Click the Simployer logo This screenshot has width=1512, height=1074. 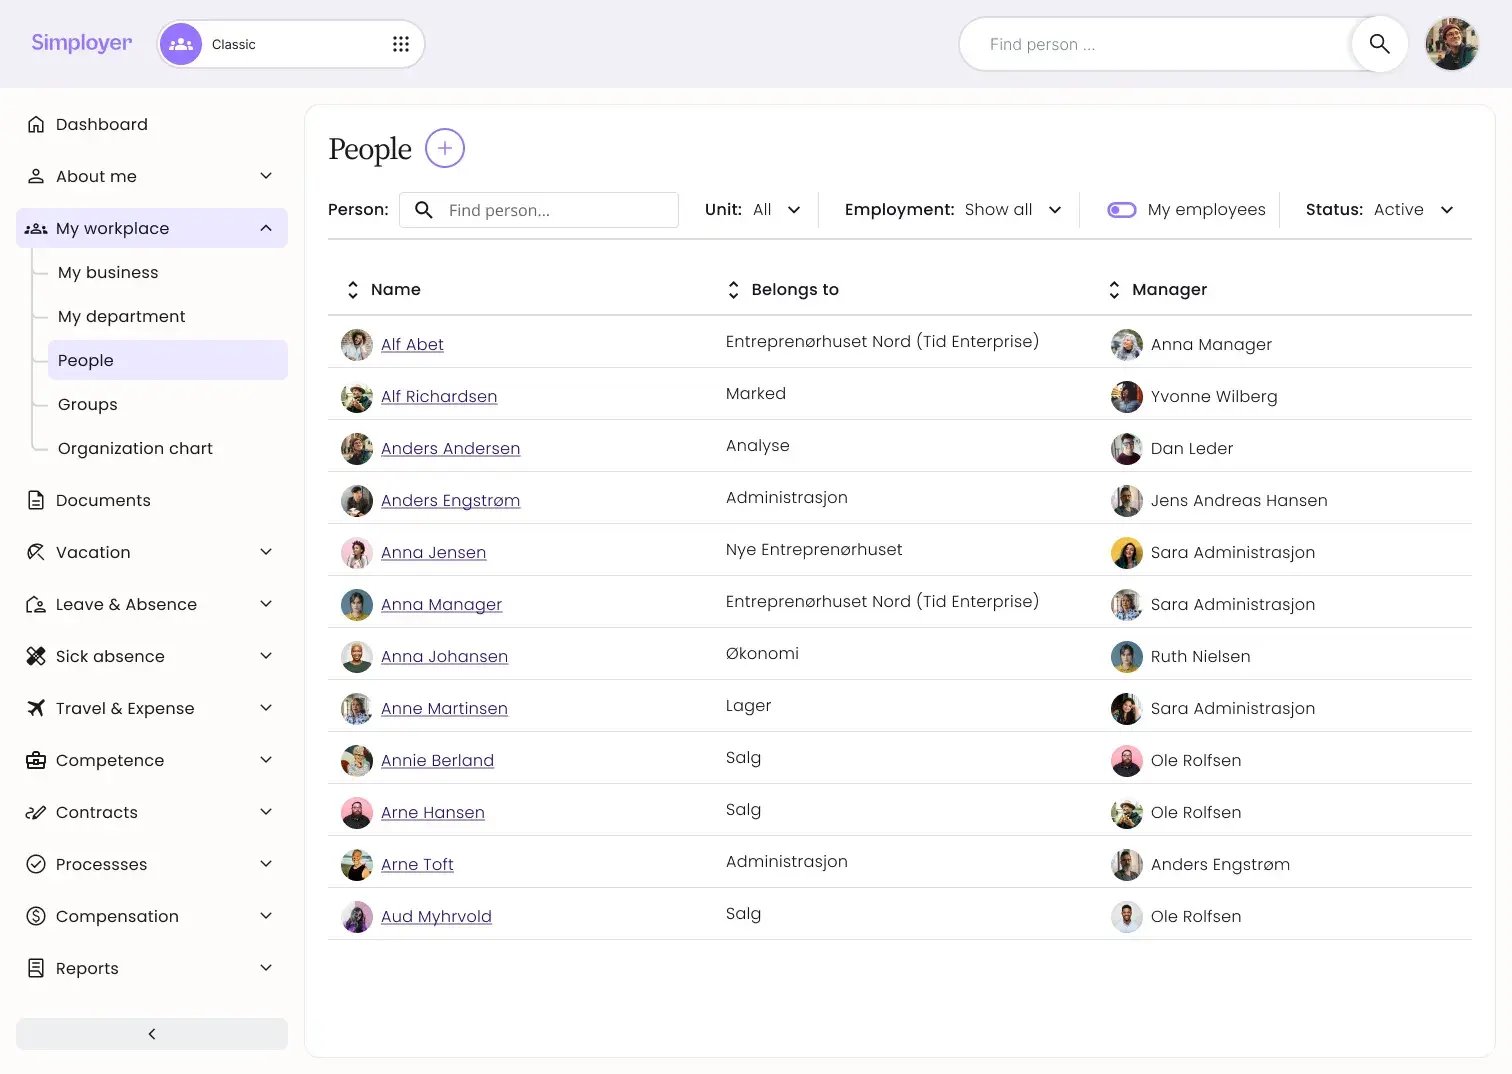coord(81,43)
